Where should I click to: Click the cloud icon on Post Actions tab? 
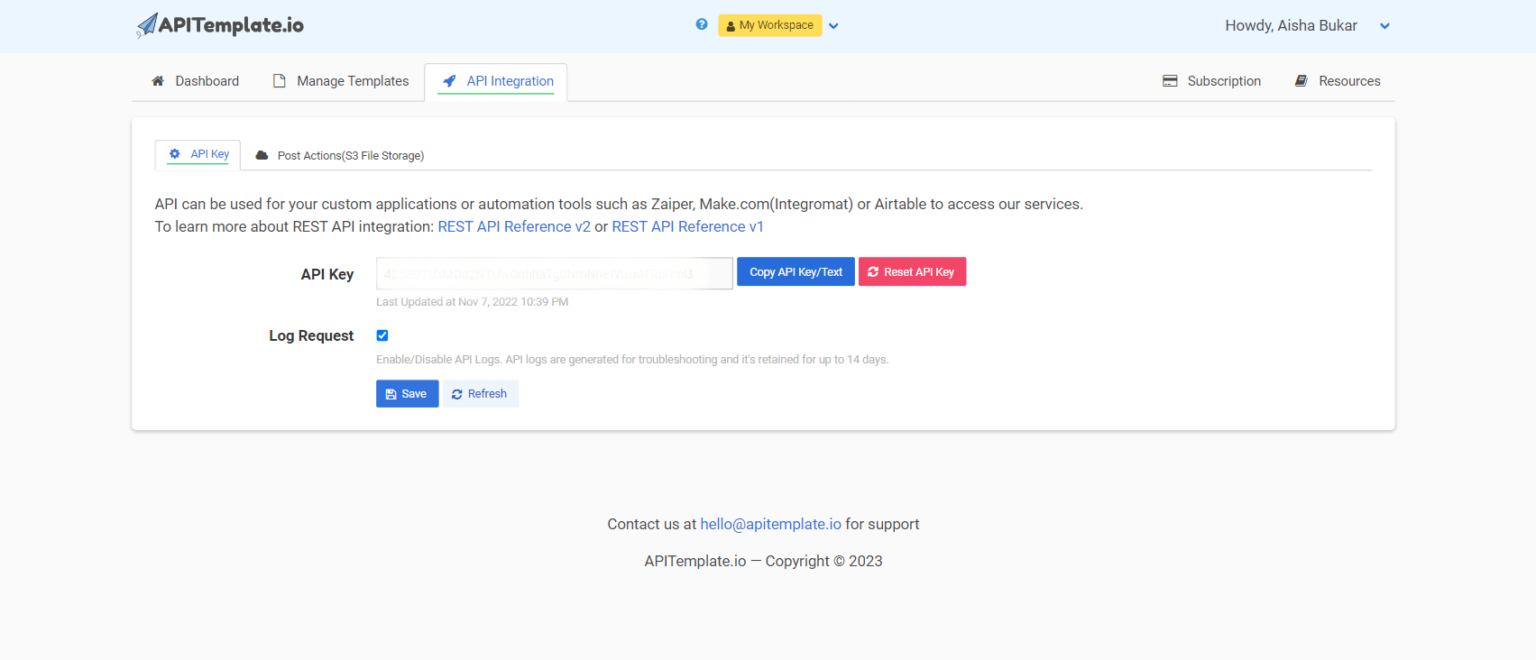(x=262, y=156)
